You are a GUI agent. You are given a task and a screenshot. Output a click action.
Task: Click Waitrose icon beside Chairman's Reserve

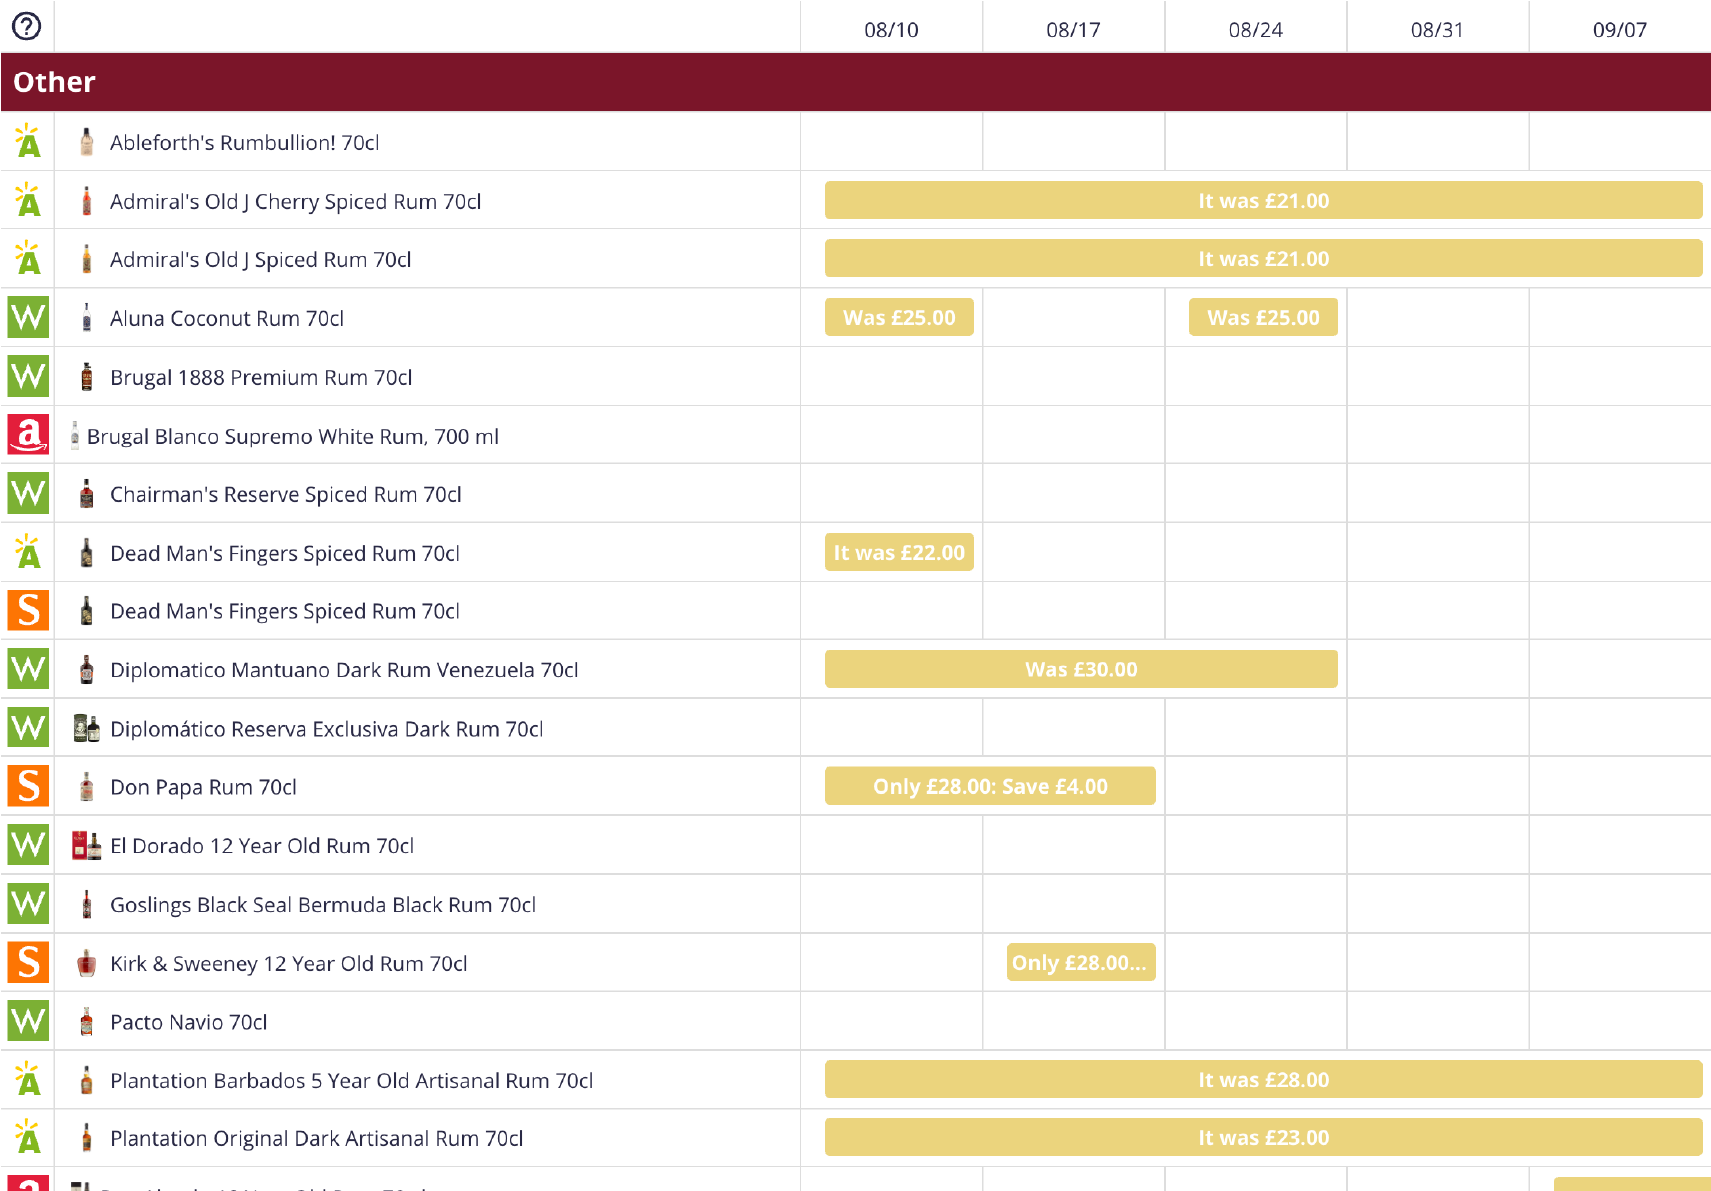pyautogui.click(x=28, y=494)
